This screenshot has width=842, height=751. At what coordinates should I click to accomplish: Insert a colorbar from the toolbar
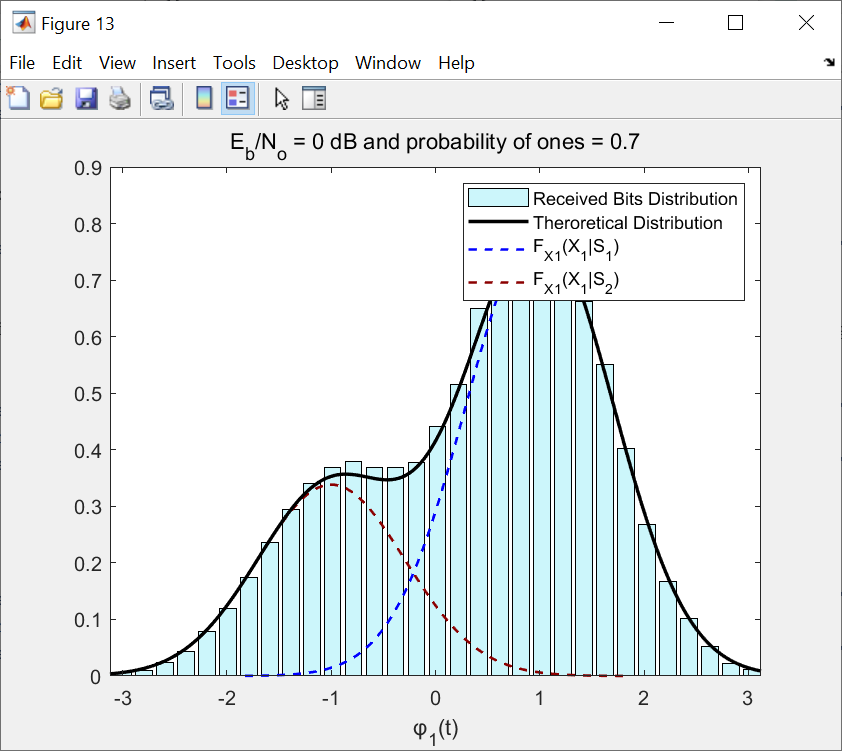point(204,99)
